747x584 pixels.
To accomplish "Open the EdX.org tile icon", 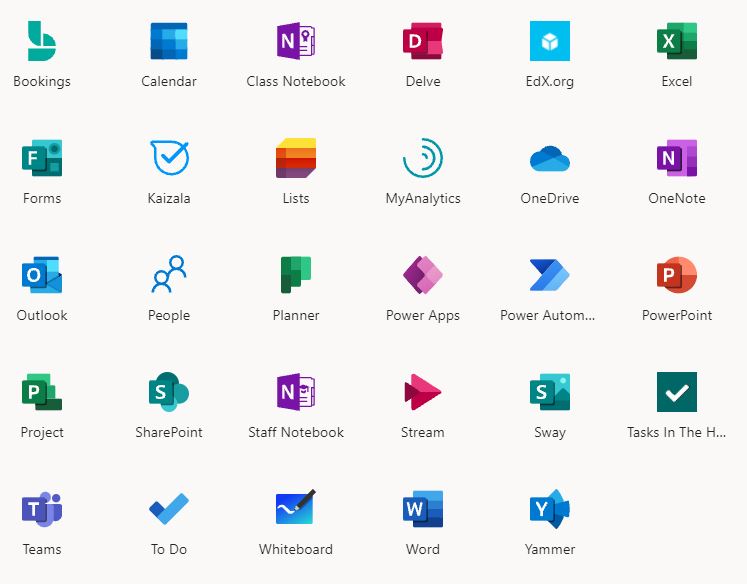I will click(x=550, y=41).
